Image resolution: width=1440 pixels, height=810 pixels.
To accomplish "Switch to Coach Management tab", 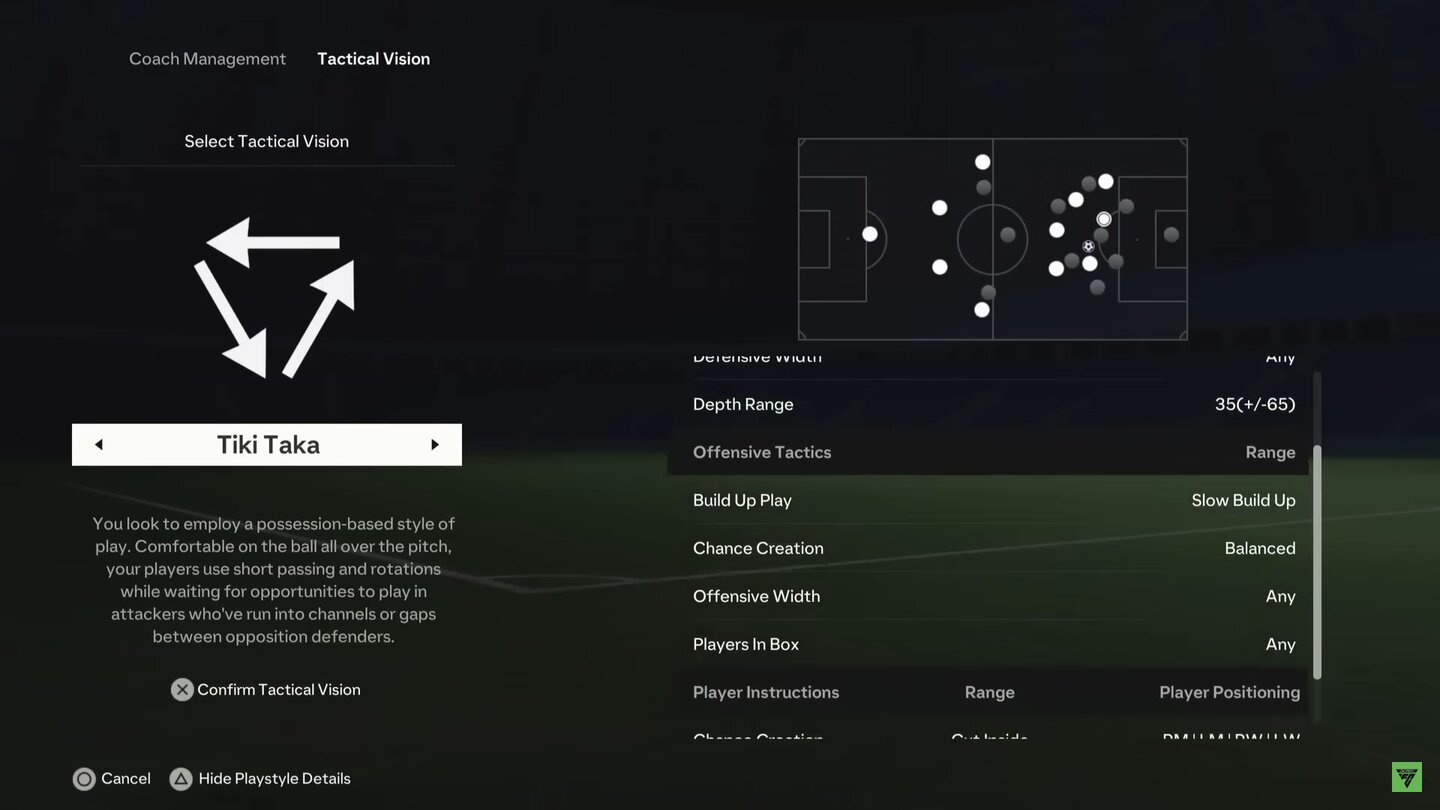I will coord(207,59).
